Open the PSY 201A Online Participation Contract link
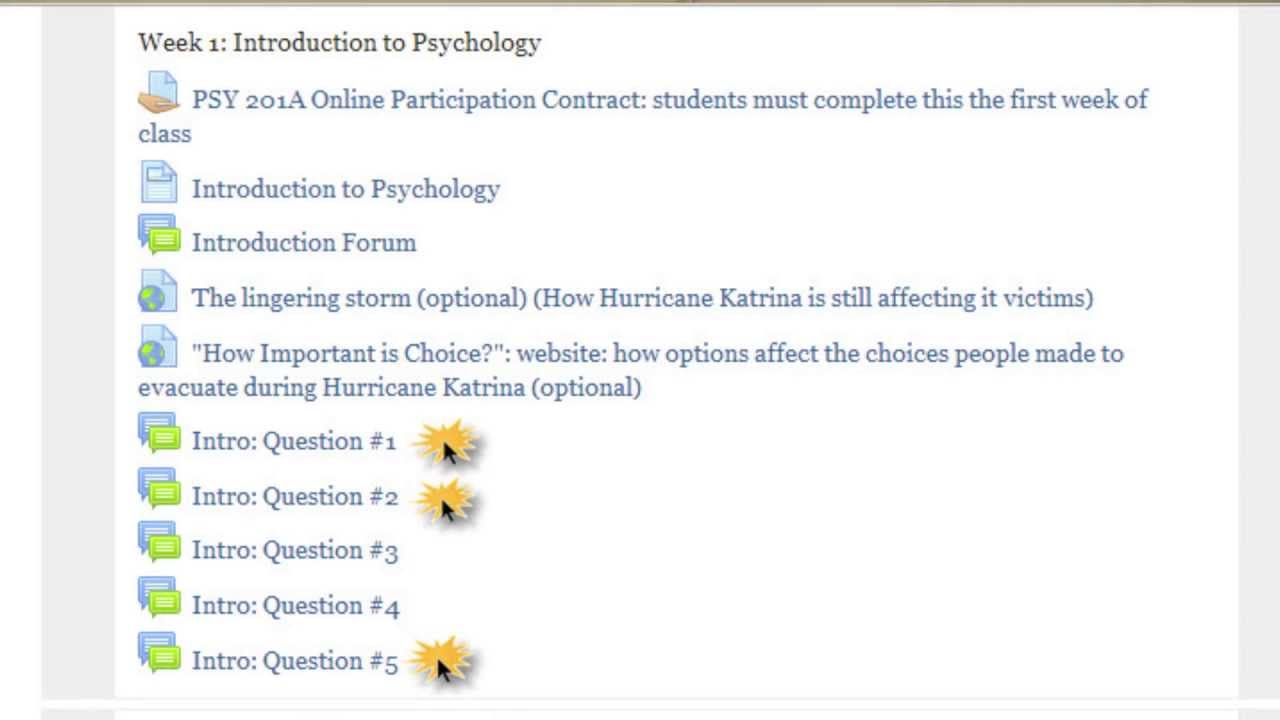This screenshot has width=1280, height=720. tap(669, 100)
